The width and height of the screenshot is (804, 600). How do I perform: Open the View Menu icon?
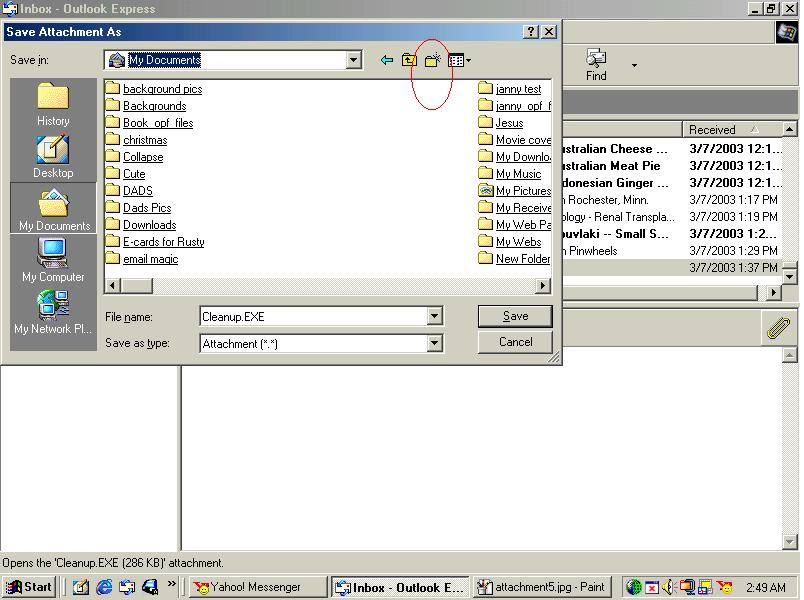[x=459, y=60]
